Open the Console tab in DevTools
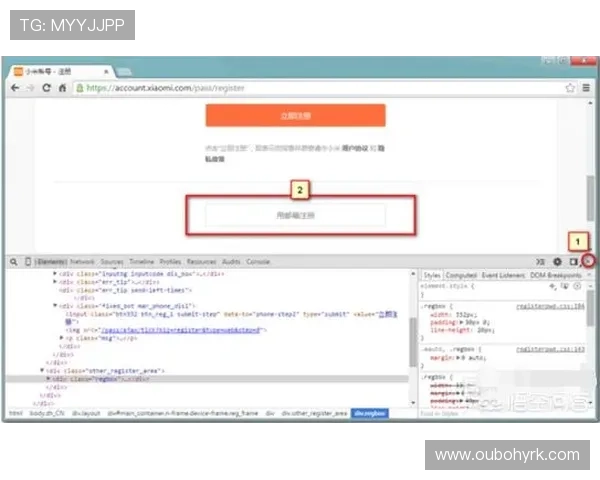Viewport: 600px width, 480px height. 258,261
